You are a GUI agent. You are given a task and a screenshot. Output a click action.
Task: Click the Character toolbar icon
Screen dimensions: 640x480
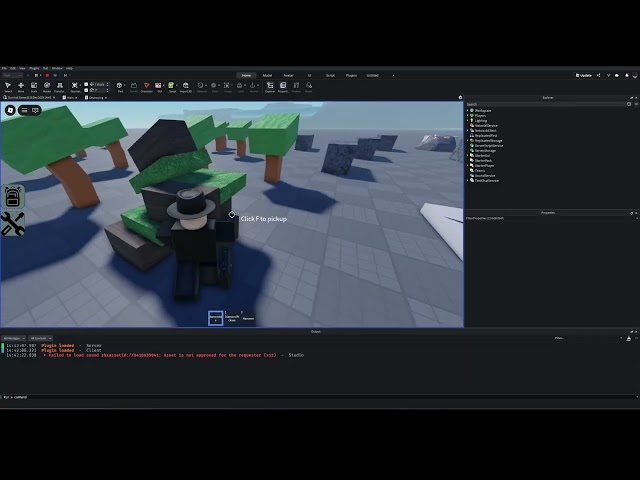coord(147,87)
